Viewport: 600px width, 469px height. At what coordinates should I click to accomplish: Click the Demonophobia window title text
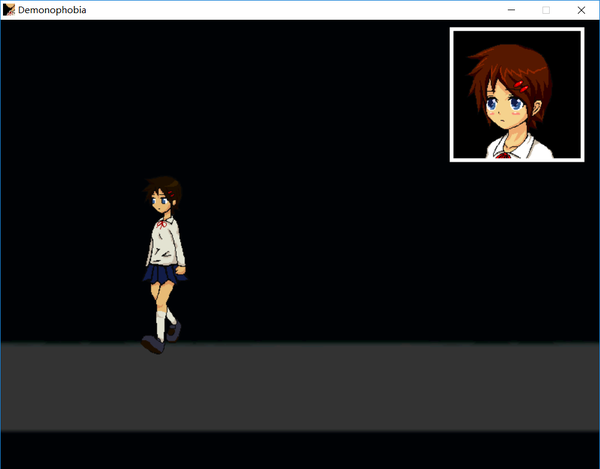pos(52,10)
